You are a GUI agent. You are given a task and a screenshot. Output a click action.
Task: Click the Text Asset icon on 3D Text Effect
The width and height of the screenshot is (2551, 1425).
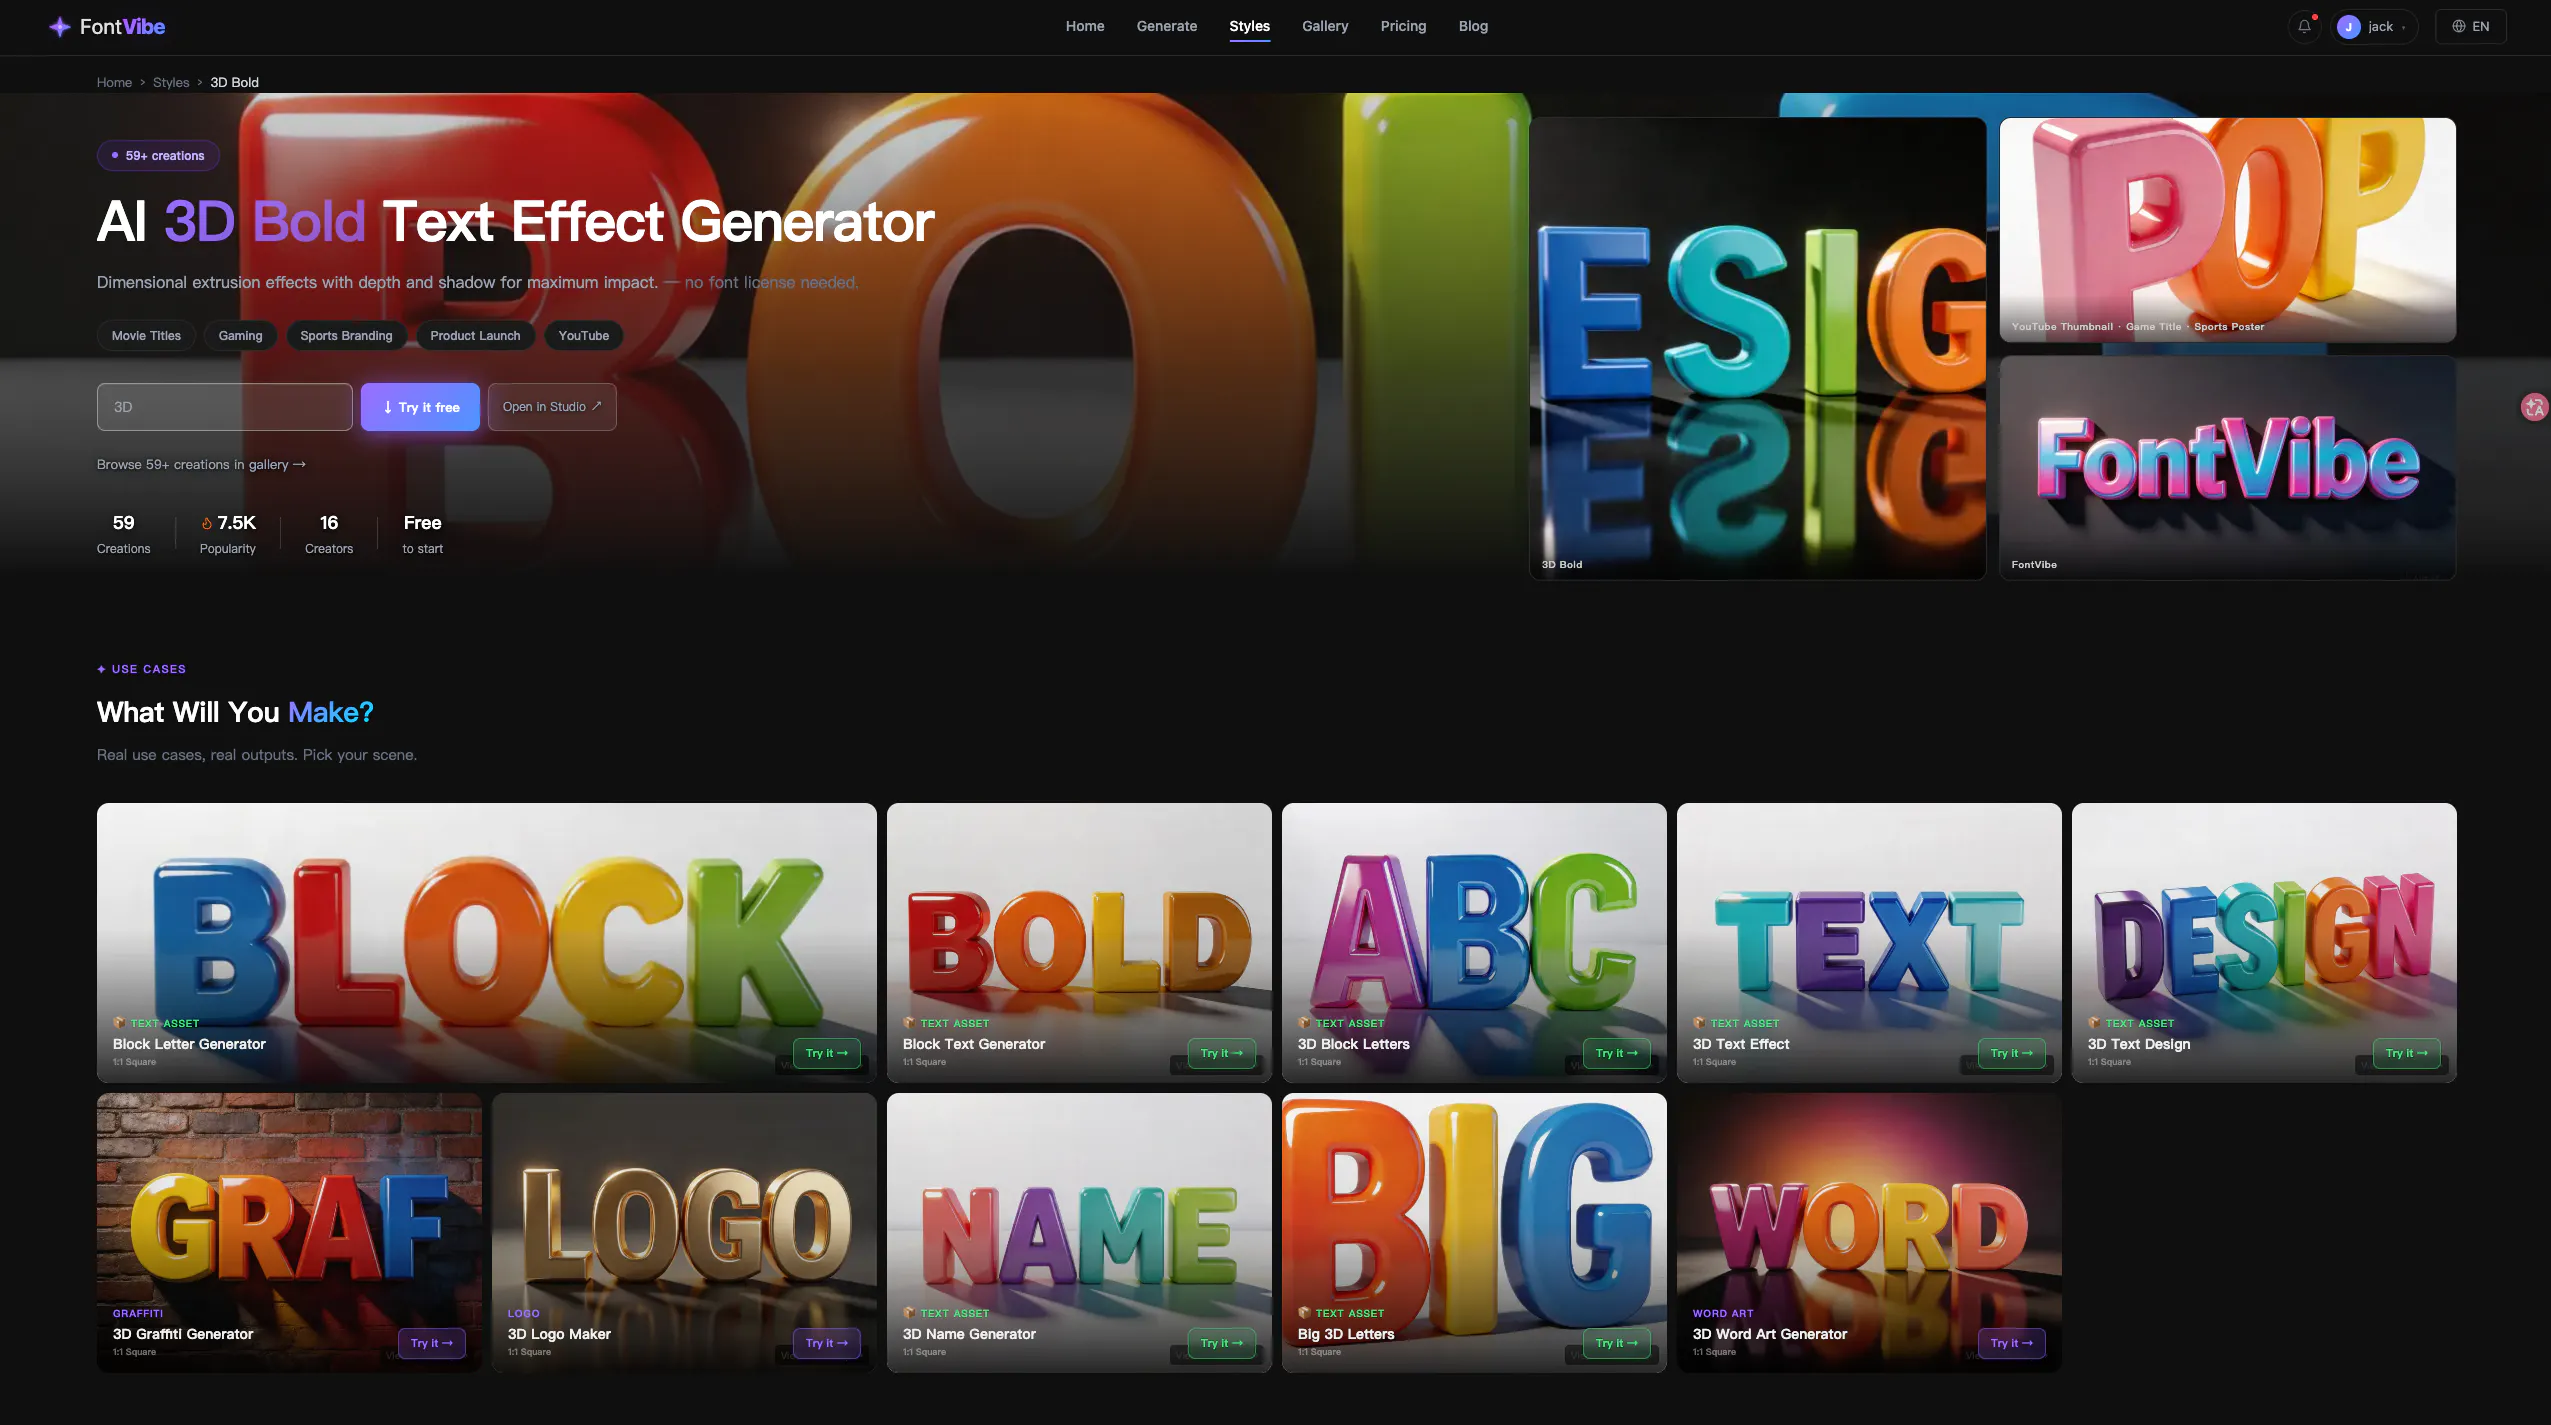click(1699, 1023)
